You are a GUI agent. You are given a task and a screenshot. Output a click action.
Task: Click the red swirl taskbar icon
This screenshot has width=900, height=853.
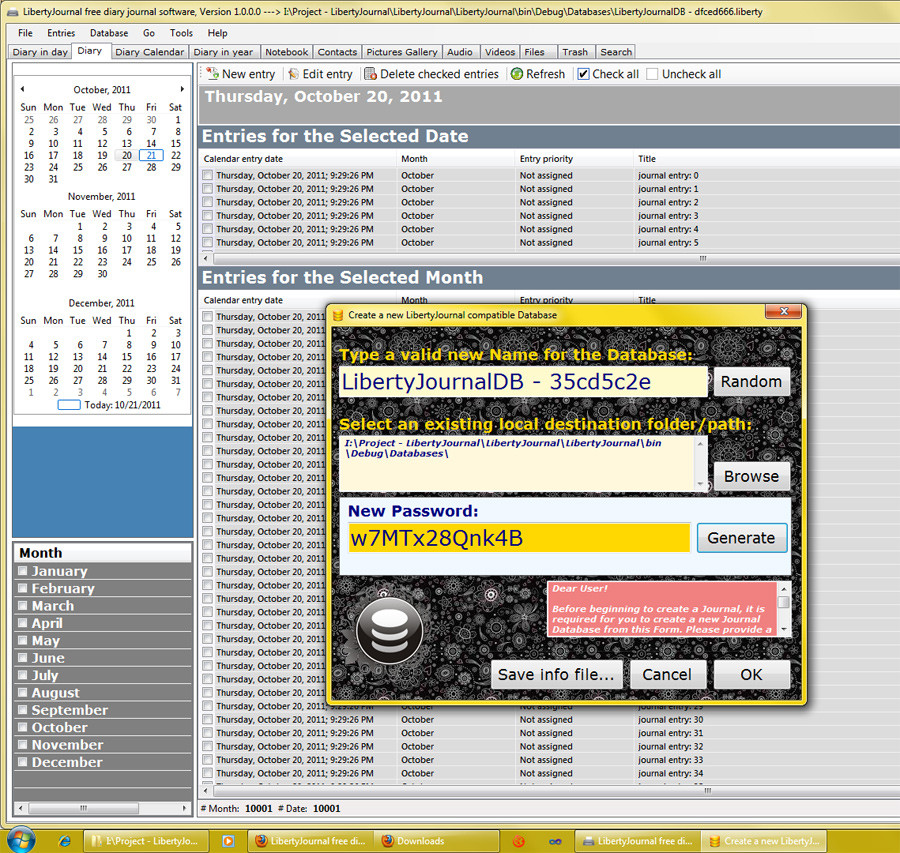pyautogui.click(x=518, y=842)
